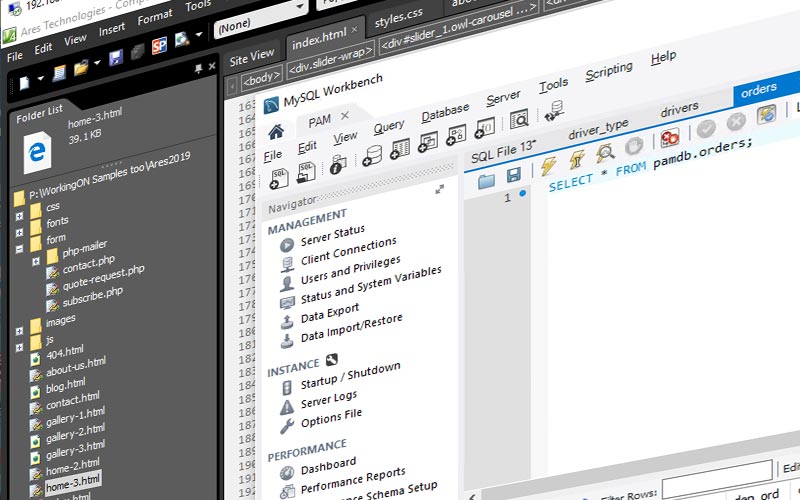
Task: Expand the js folder
Action: click(19, 347)
